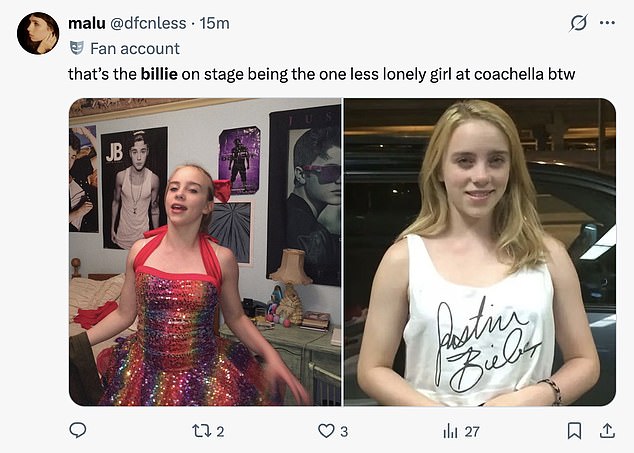Open the white tank top photo
Viewport: 634px width, 453px height.
tap(479, 251)
